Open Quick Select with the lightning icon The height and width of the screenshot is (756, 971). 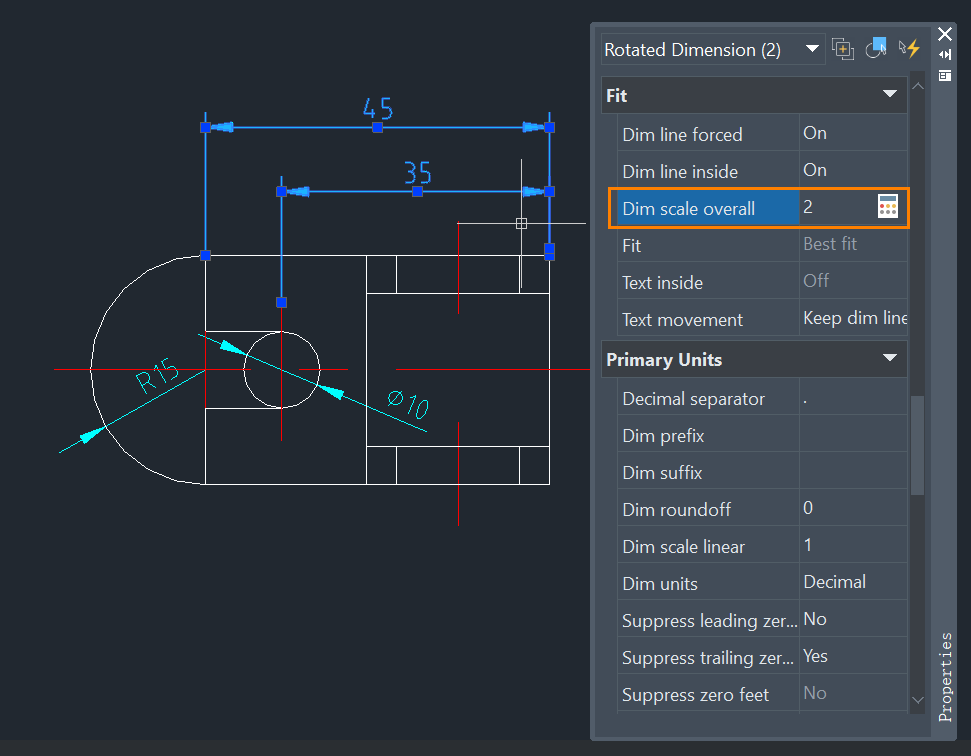[x=909, y=49]
